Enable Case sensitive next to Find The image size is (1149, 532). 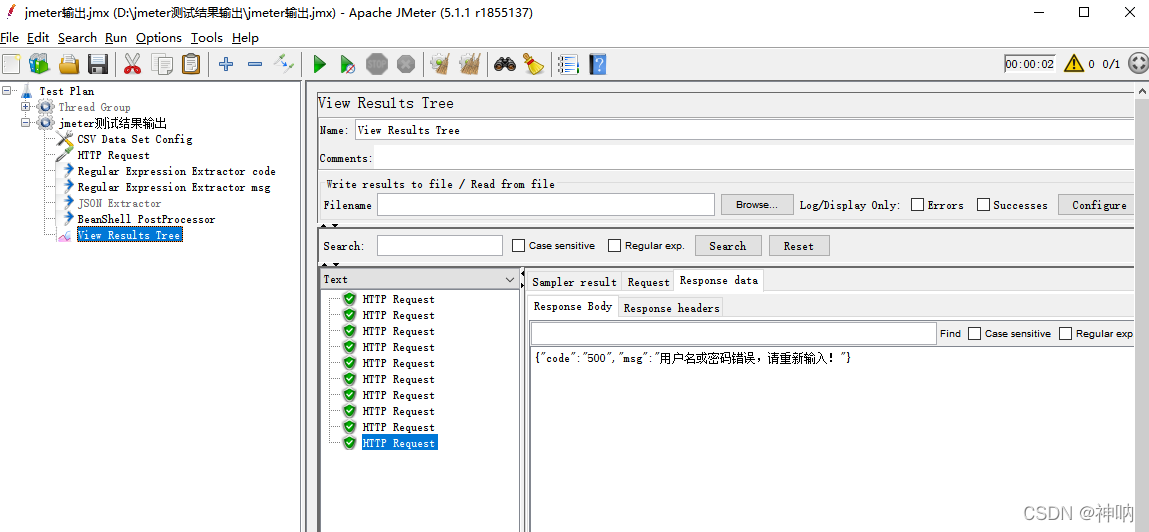(975, 333)
